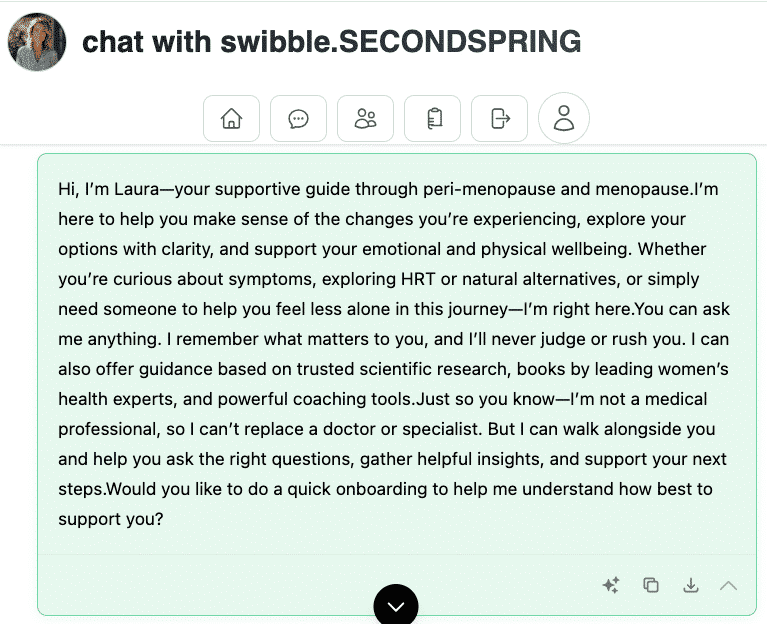Viewport: 767px width, 624px height.
Task: Click the sparkle AI icon under message
Action: click(611, 585)
